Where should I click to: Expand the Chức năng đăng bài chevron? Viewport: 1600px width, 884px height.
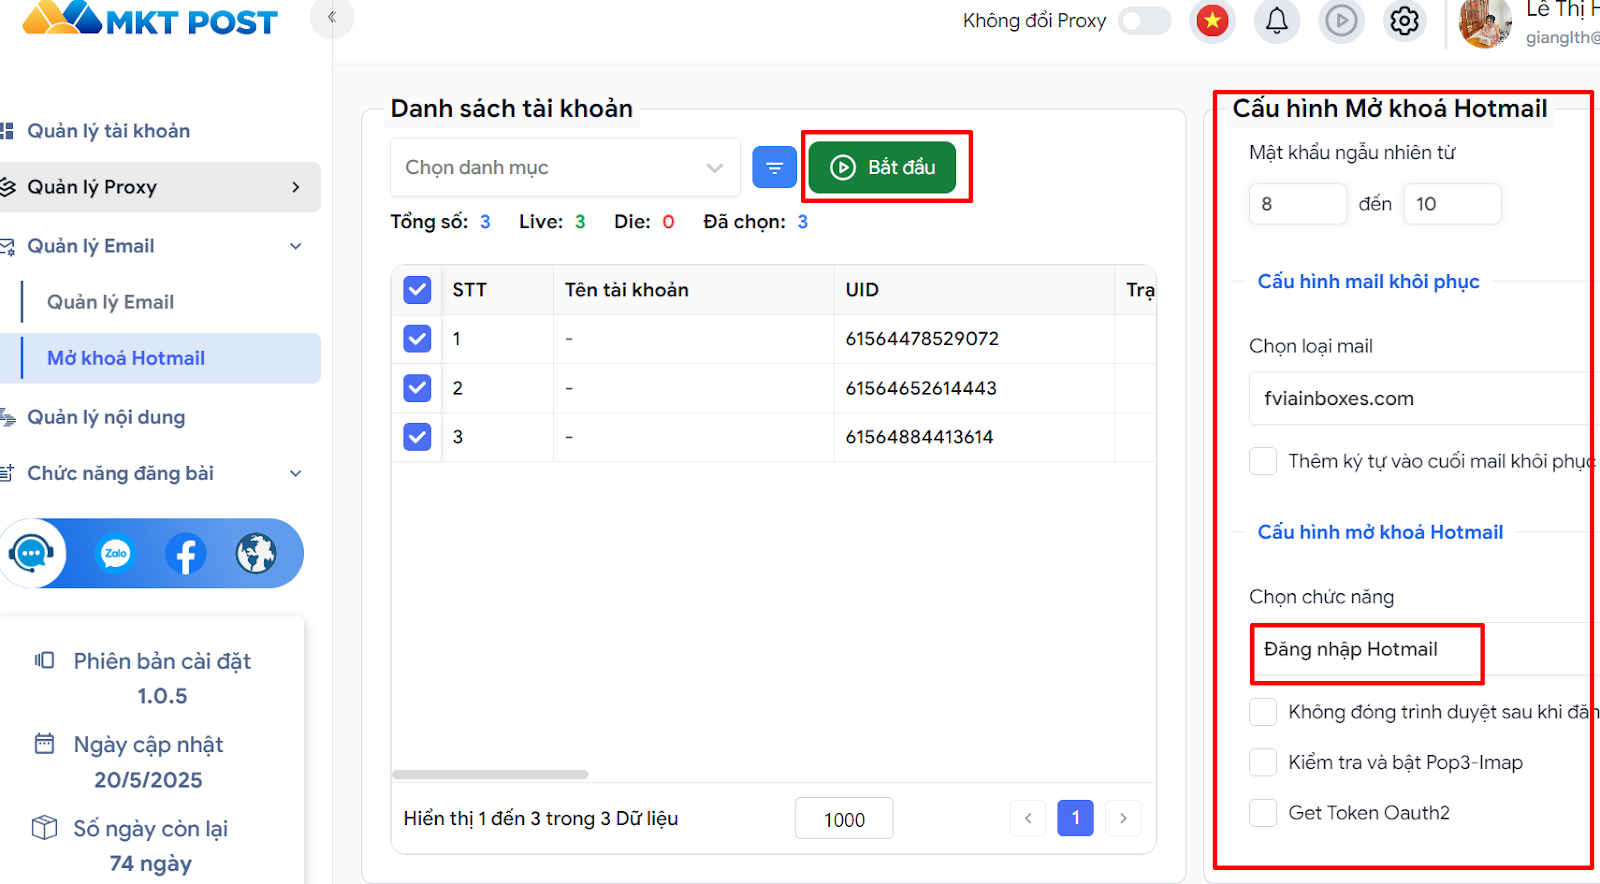point(295,473)
